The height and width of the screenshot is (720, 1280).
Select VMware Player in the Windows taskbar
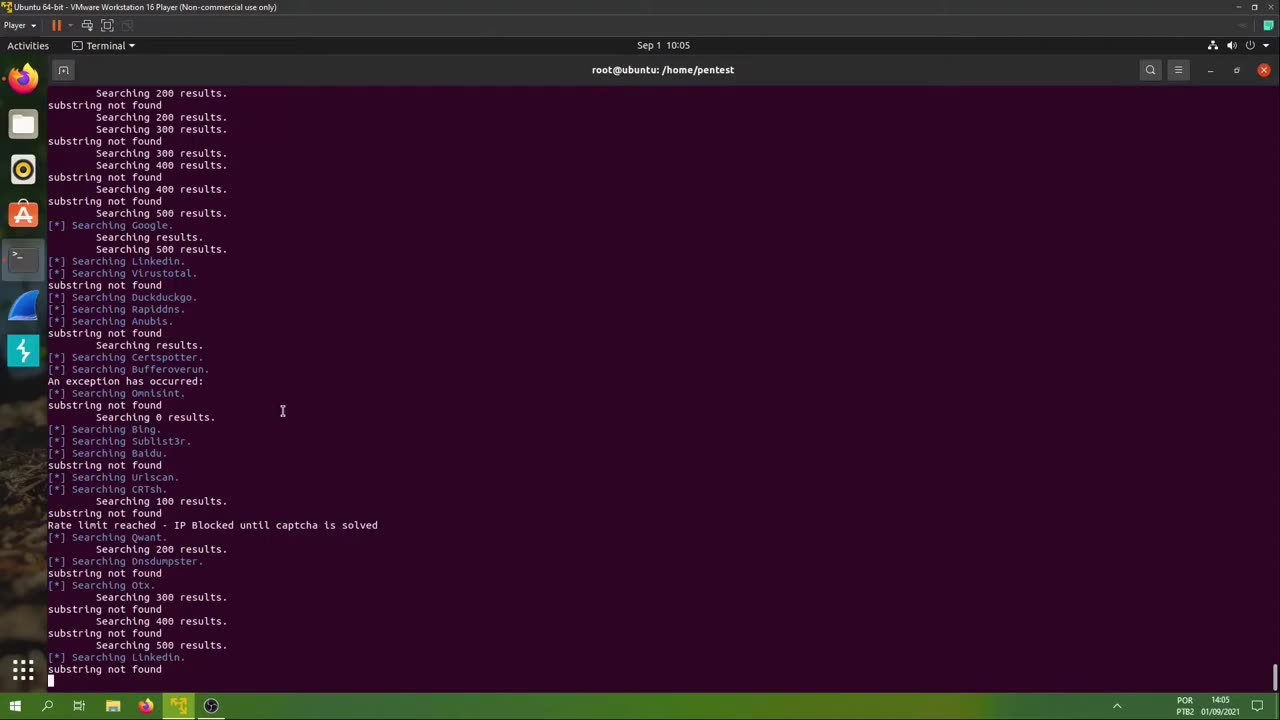pos(179,706)
